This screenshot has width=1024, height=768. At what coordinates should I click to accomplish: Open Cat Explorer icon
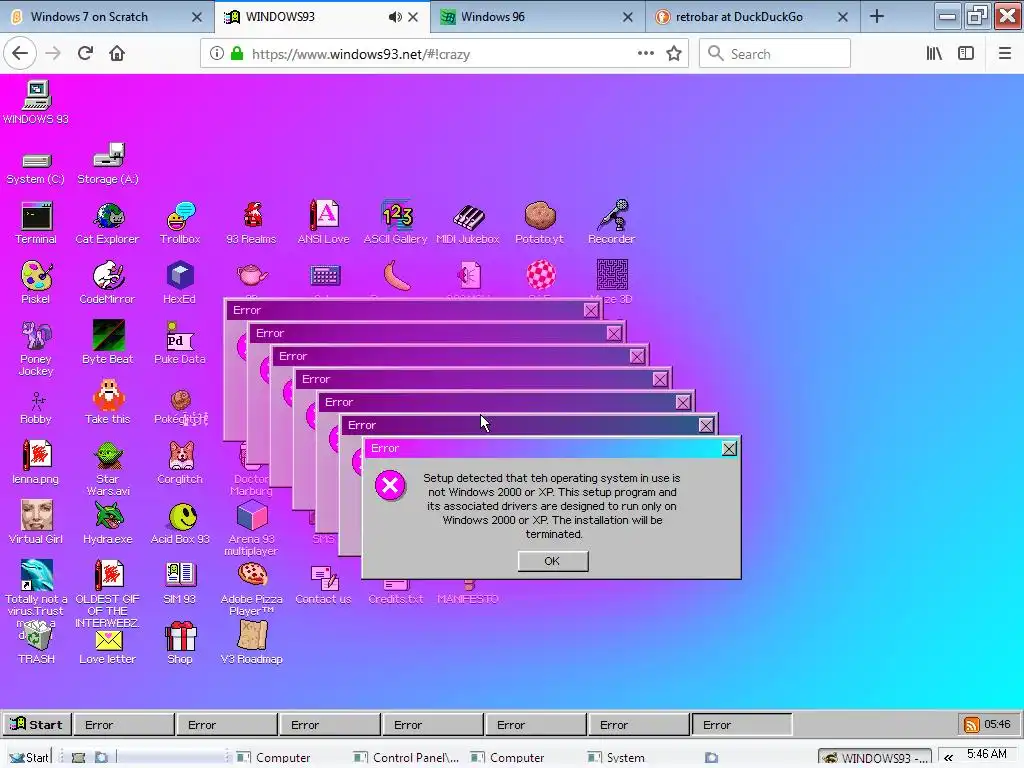pos(107,223)
